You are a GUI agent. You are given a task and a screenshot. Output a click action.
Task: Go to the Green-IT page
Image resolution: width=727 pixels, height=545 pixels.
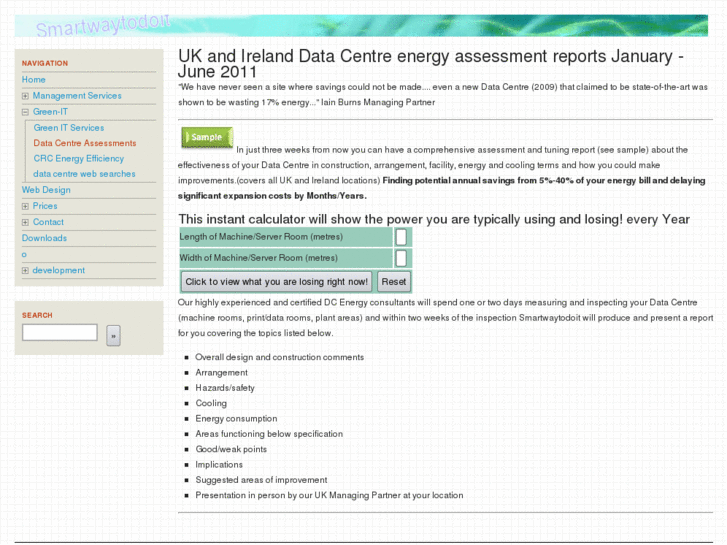pos(50,112)
